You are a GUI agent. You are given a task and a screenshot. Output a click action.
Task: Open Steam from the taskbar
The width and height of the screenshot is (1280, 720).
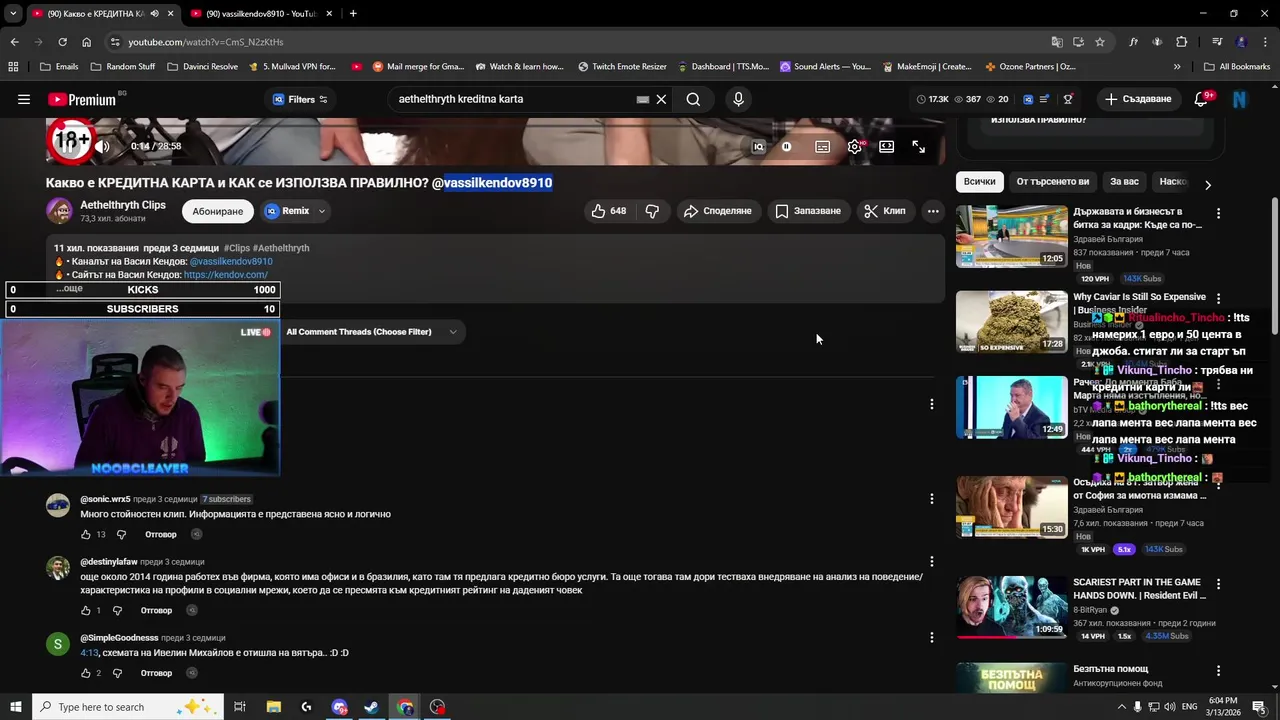click(371, 707)
